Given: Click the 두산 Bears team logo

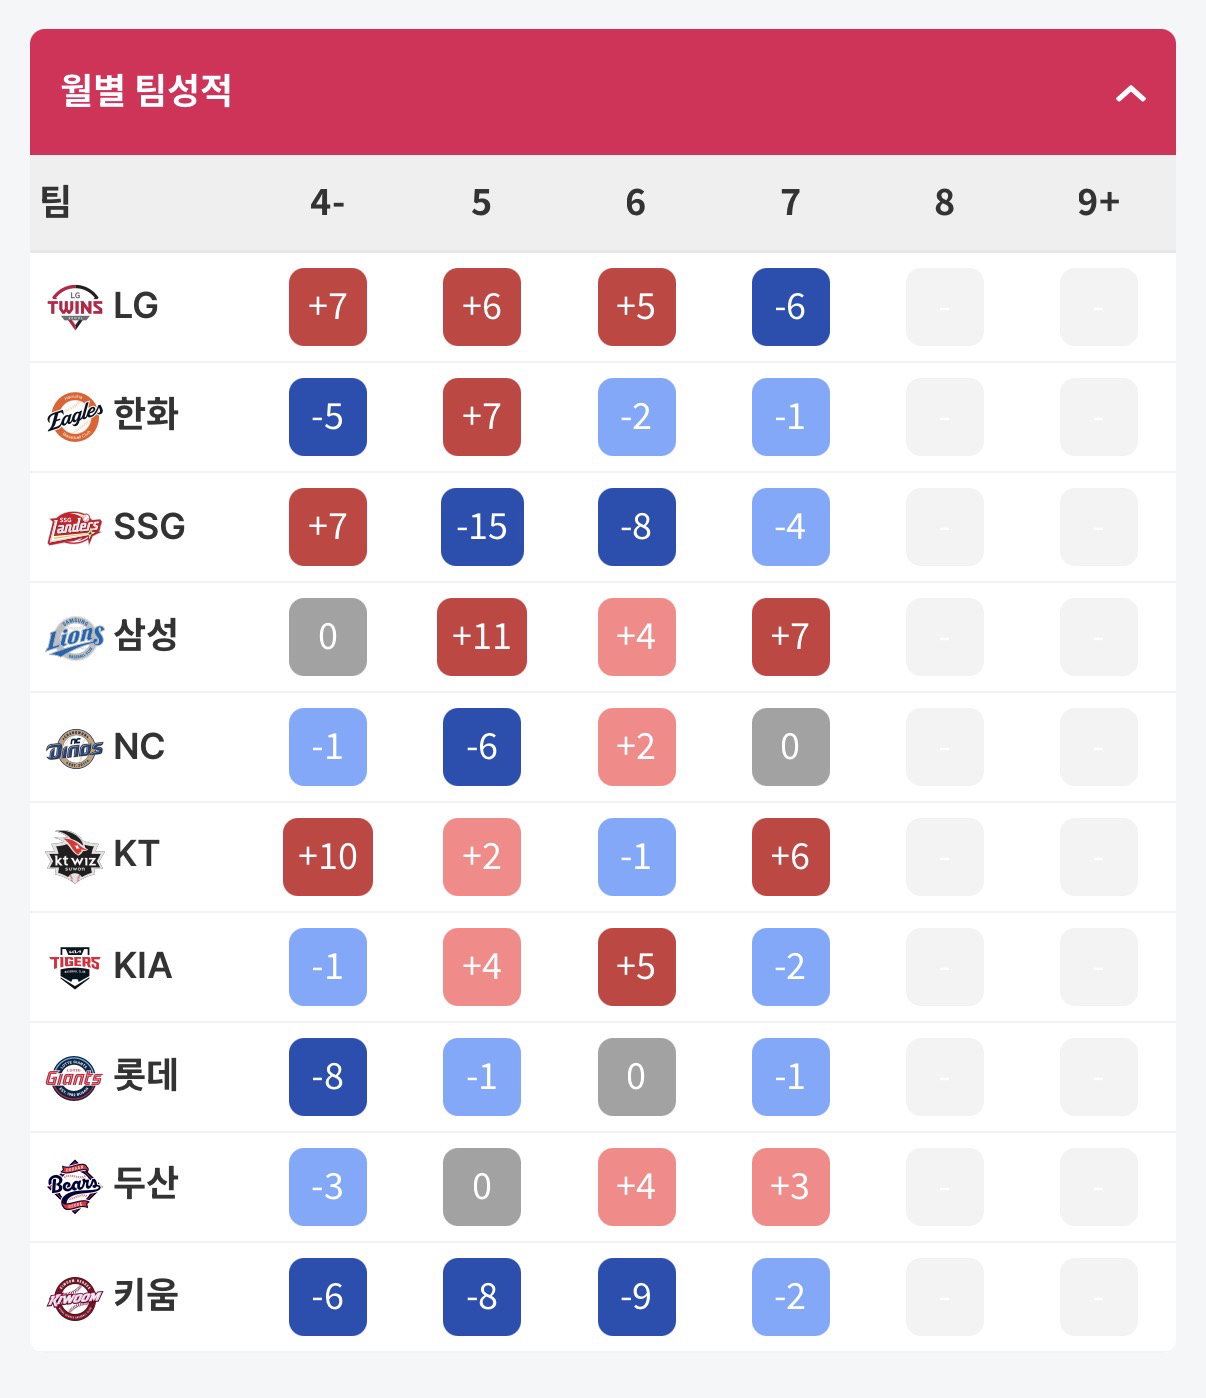Looking at the screenshot, I should click(x=75, y=1187).
